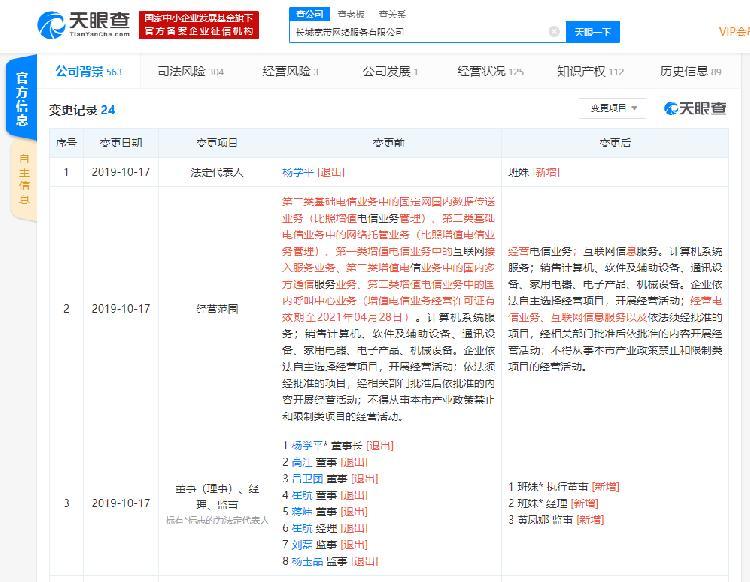
Task: Click the 经营范围 change item cell
Action: (217, 309)
